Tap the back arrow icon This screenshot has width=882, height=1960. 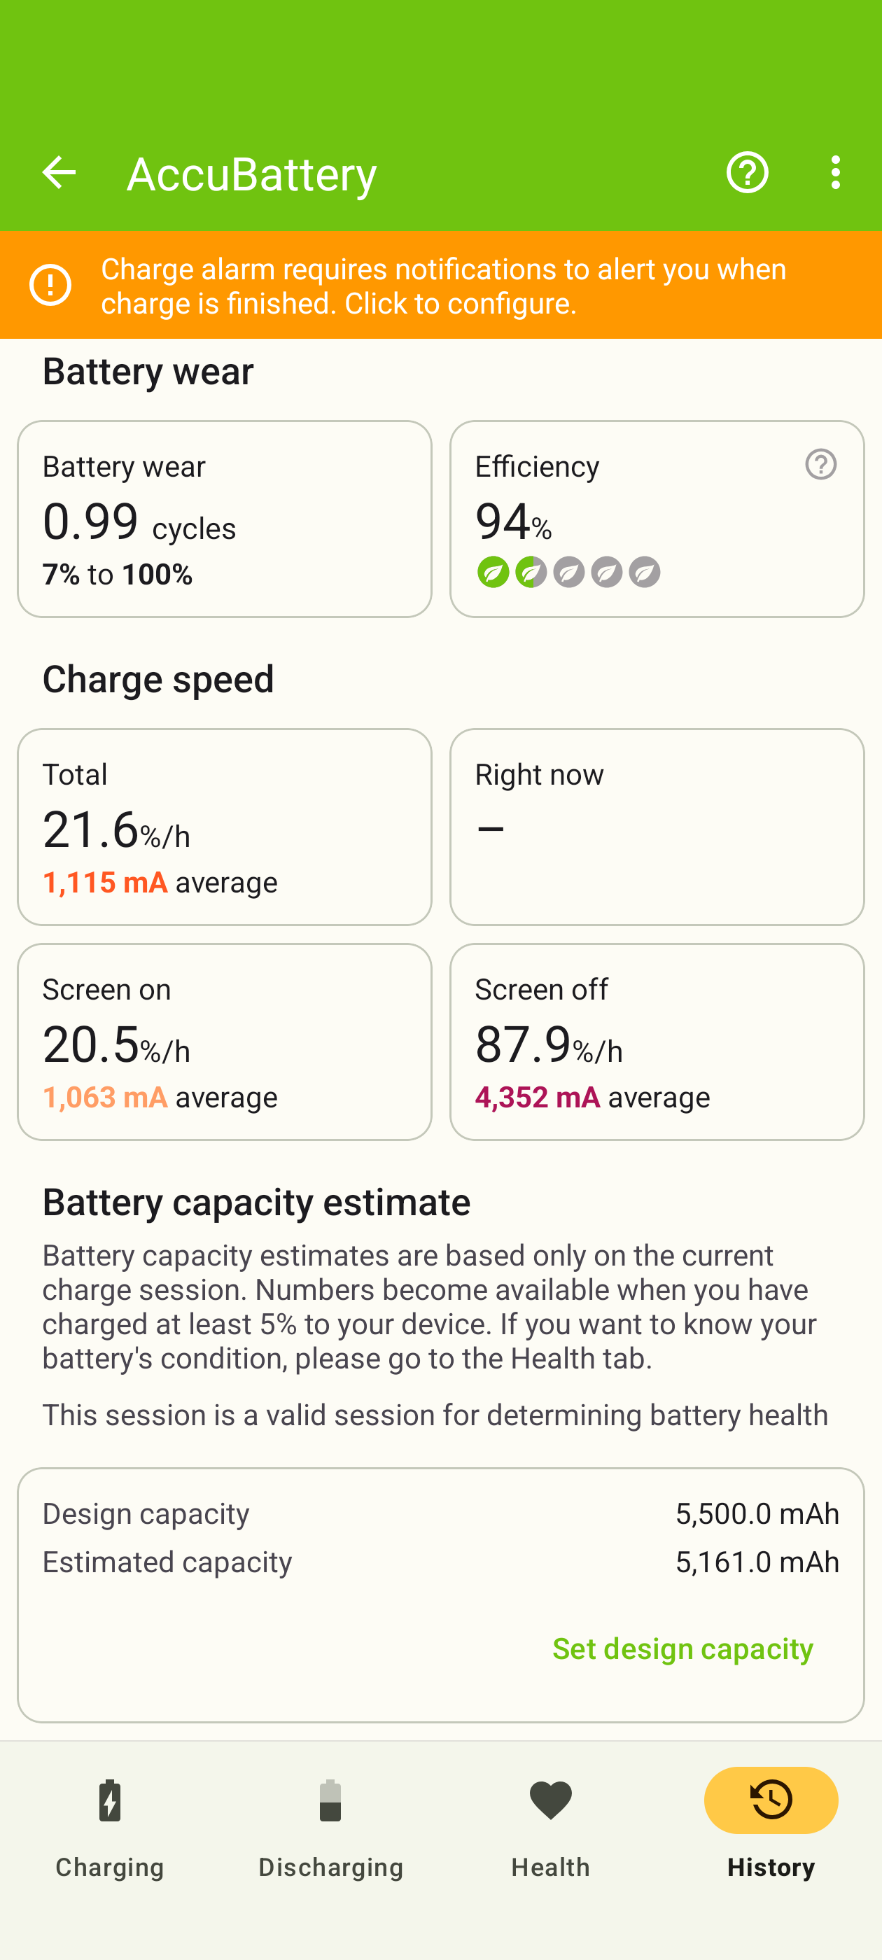[59, 173]
